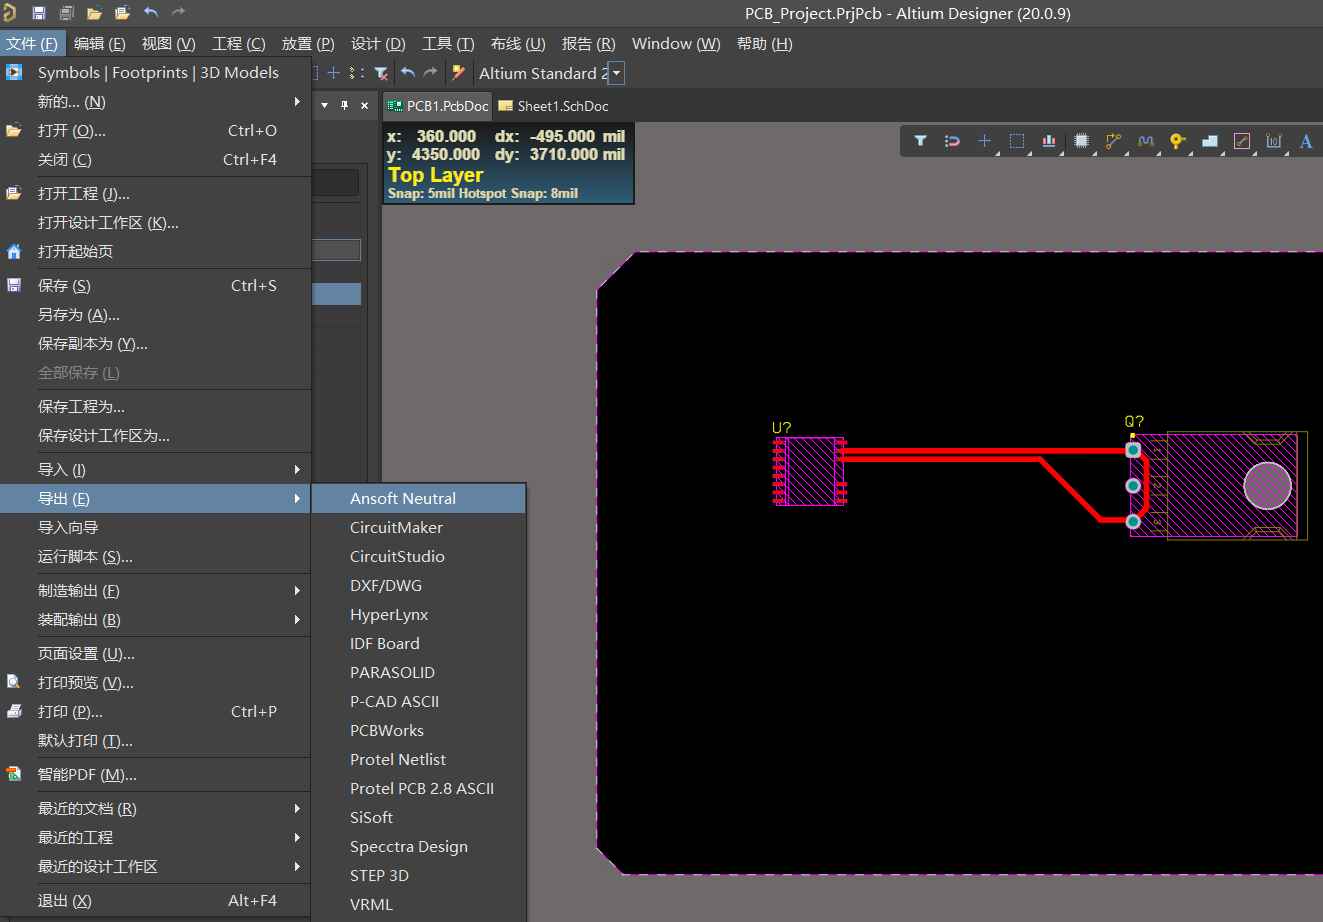Pin the left panel with the pin toggle

point(343,105)
